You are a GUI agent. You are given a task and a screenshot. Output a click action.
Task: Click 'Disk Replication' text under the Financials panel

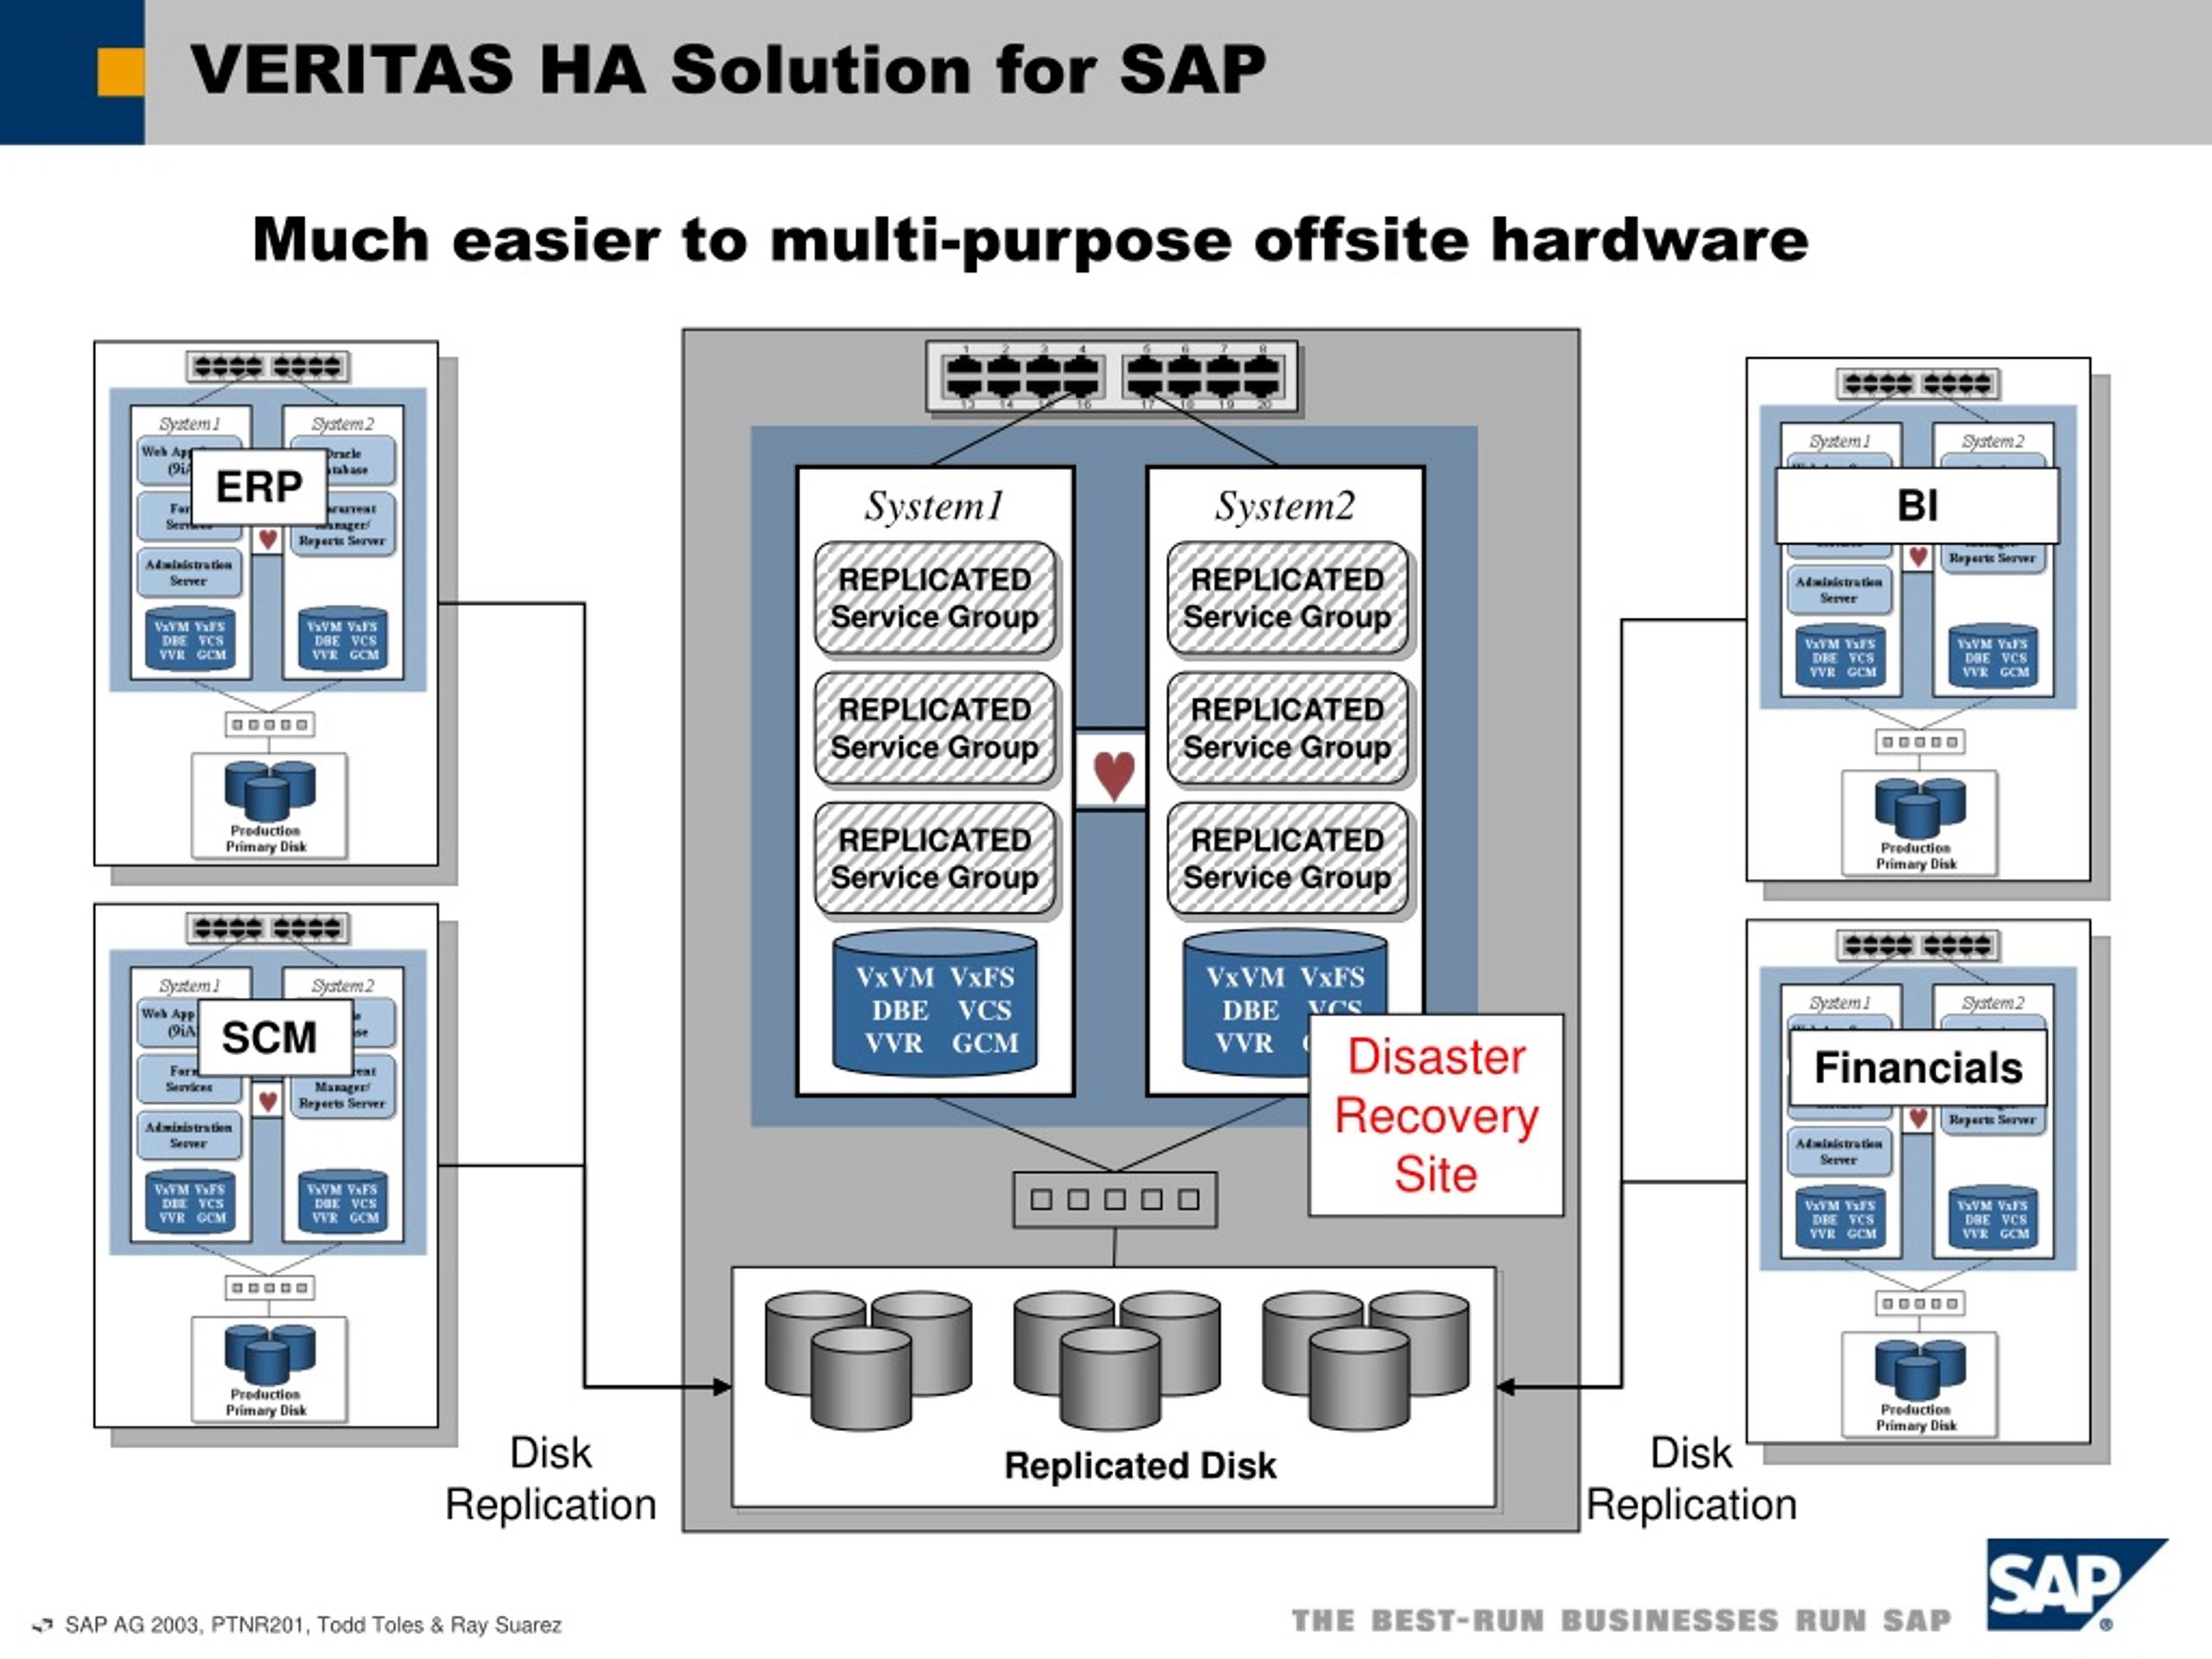(1691, 1478)
